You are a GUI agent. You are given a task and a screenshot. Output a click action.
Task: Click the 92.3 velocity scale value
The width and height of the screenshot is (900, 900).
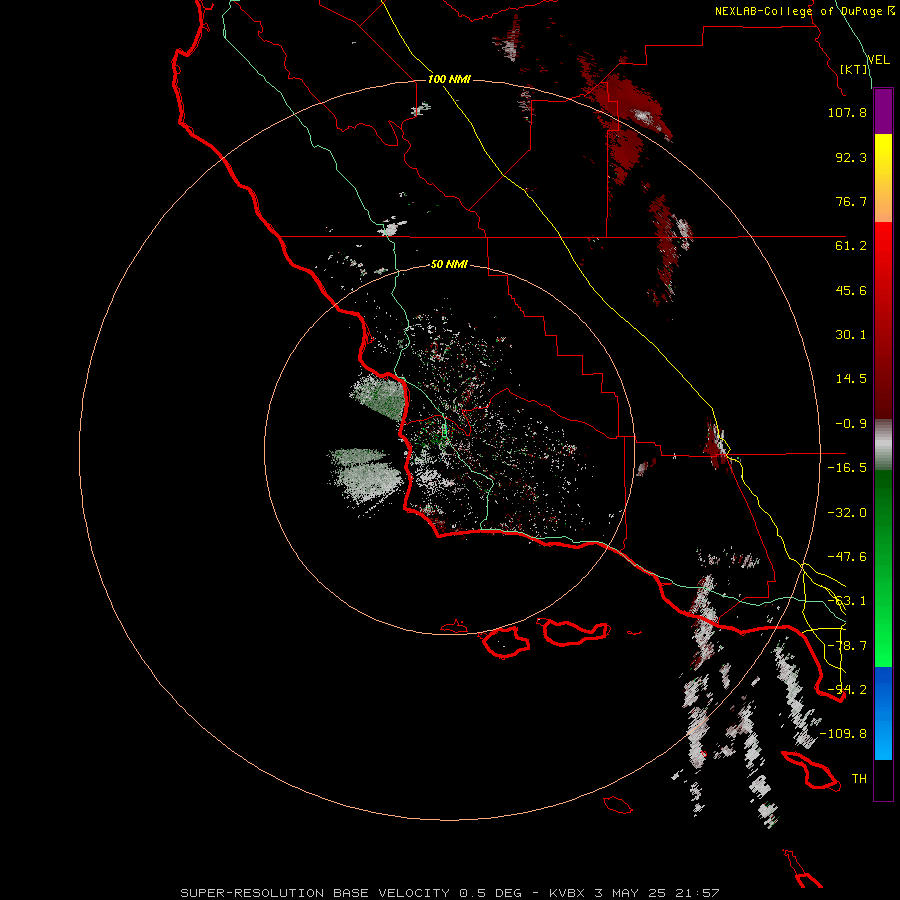click(x=851, y=157)
